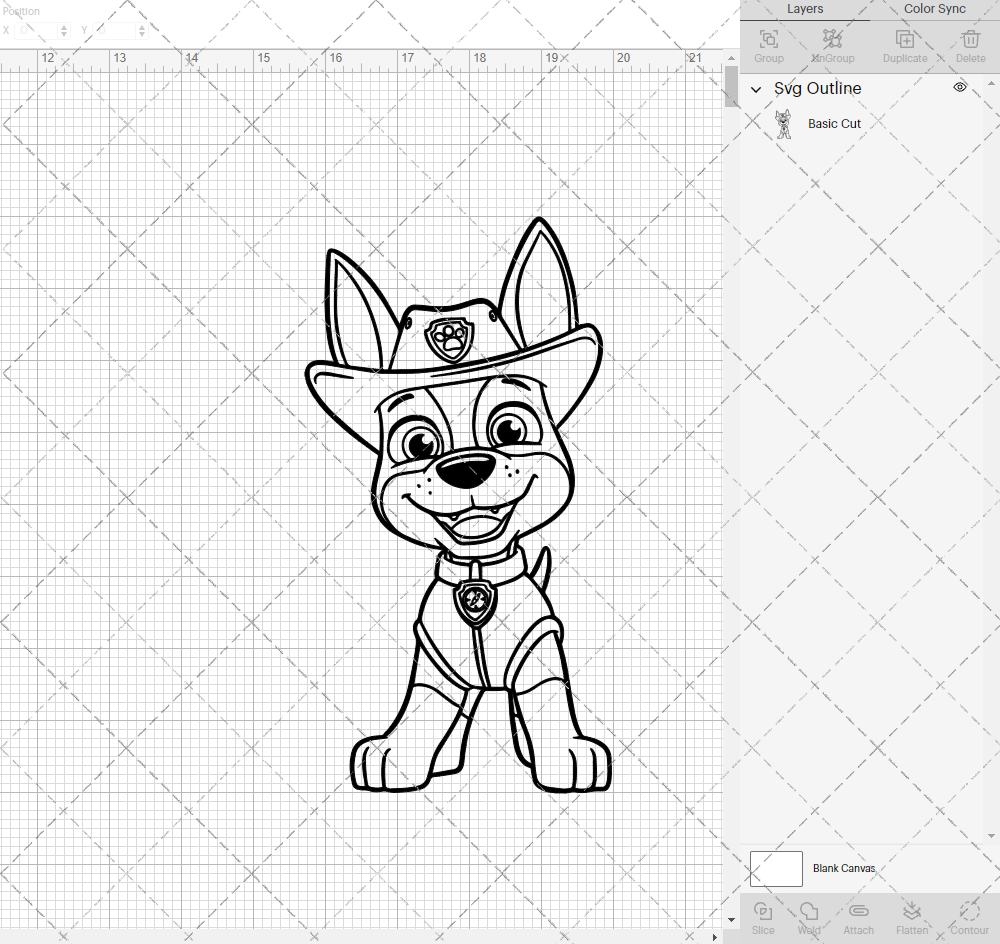Click the Y position input field

tap(116, 30)
